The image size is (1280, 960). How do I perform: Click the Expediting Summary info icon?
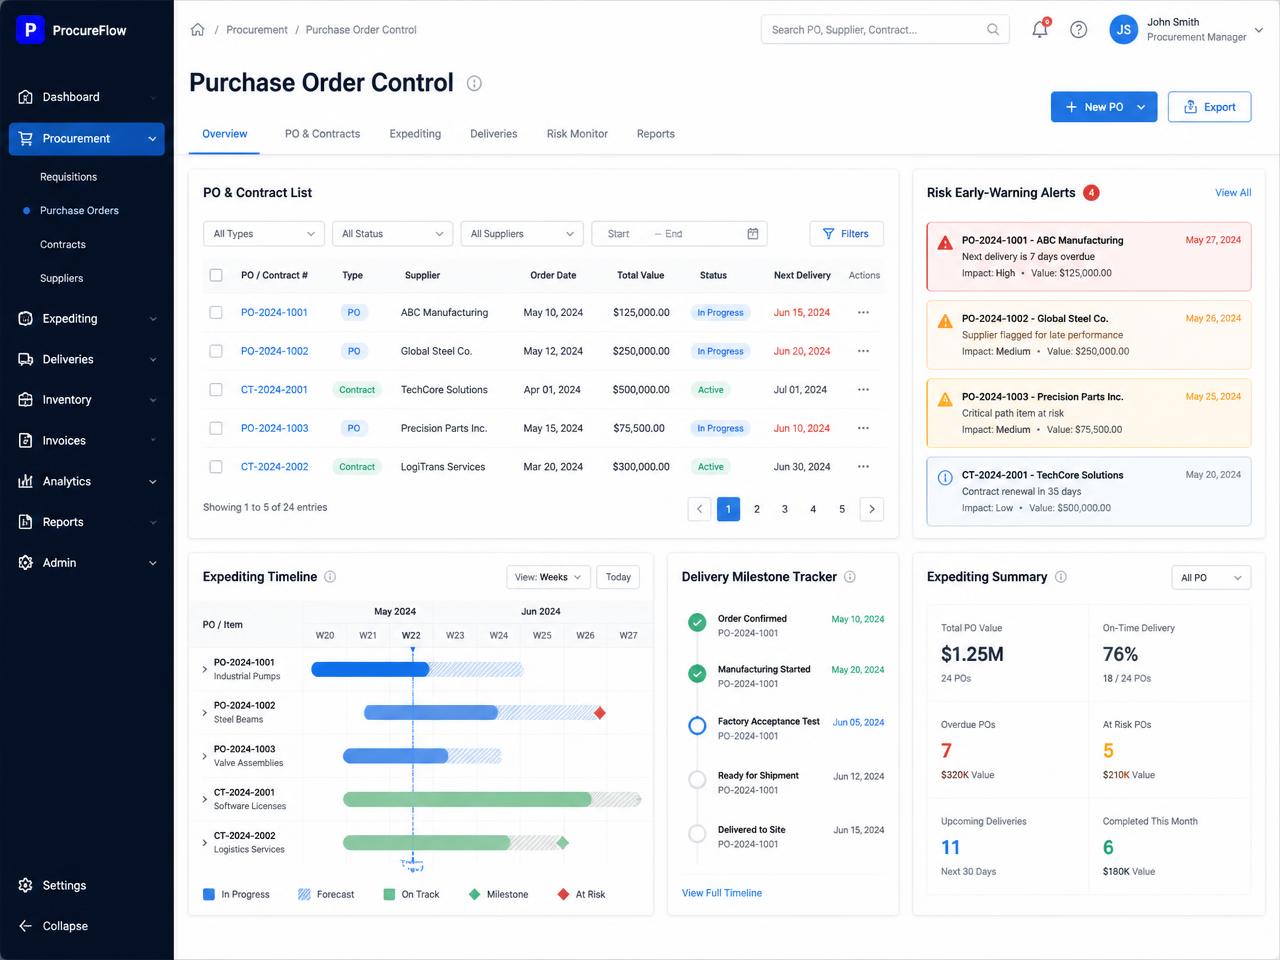point(1061,576)
